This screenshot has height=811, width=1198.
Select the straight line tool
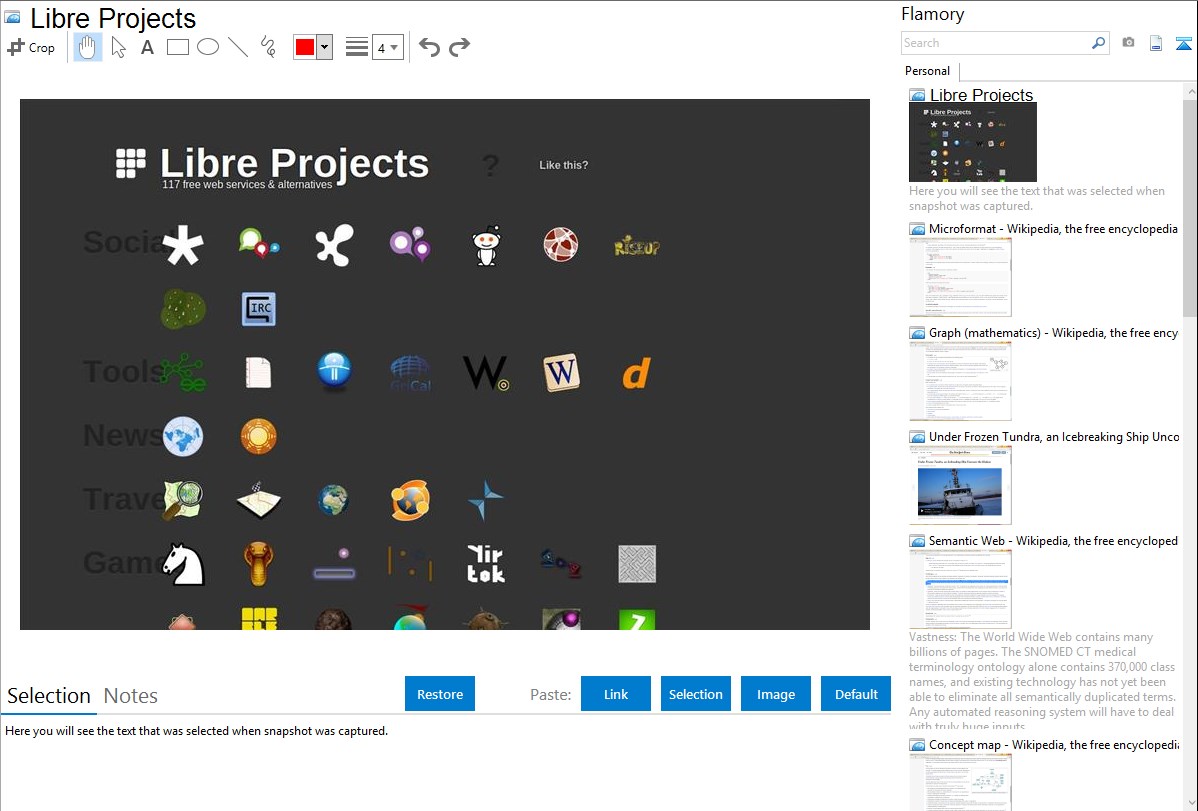tap(238, 47)
